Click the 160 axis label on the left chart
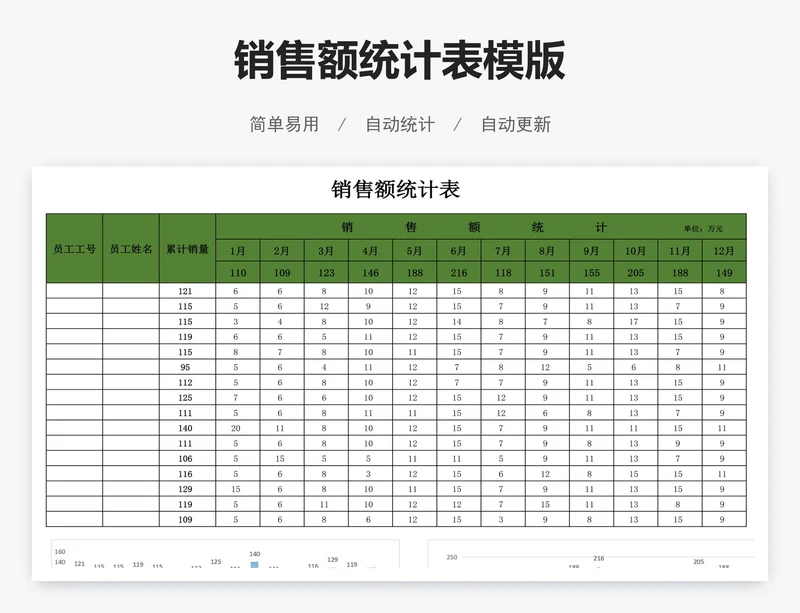 click(60, 552)
